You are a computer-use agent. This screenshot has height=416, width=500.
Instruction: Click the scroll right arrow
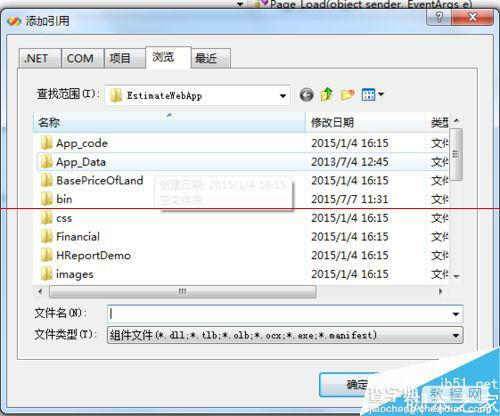click(x=441, y=292)
